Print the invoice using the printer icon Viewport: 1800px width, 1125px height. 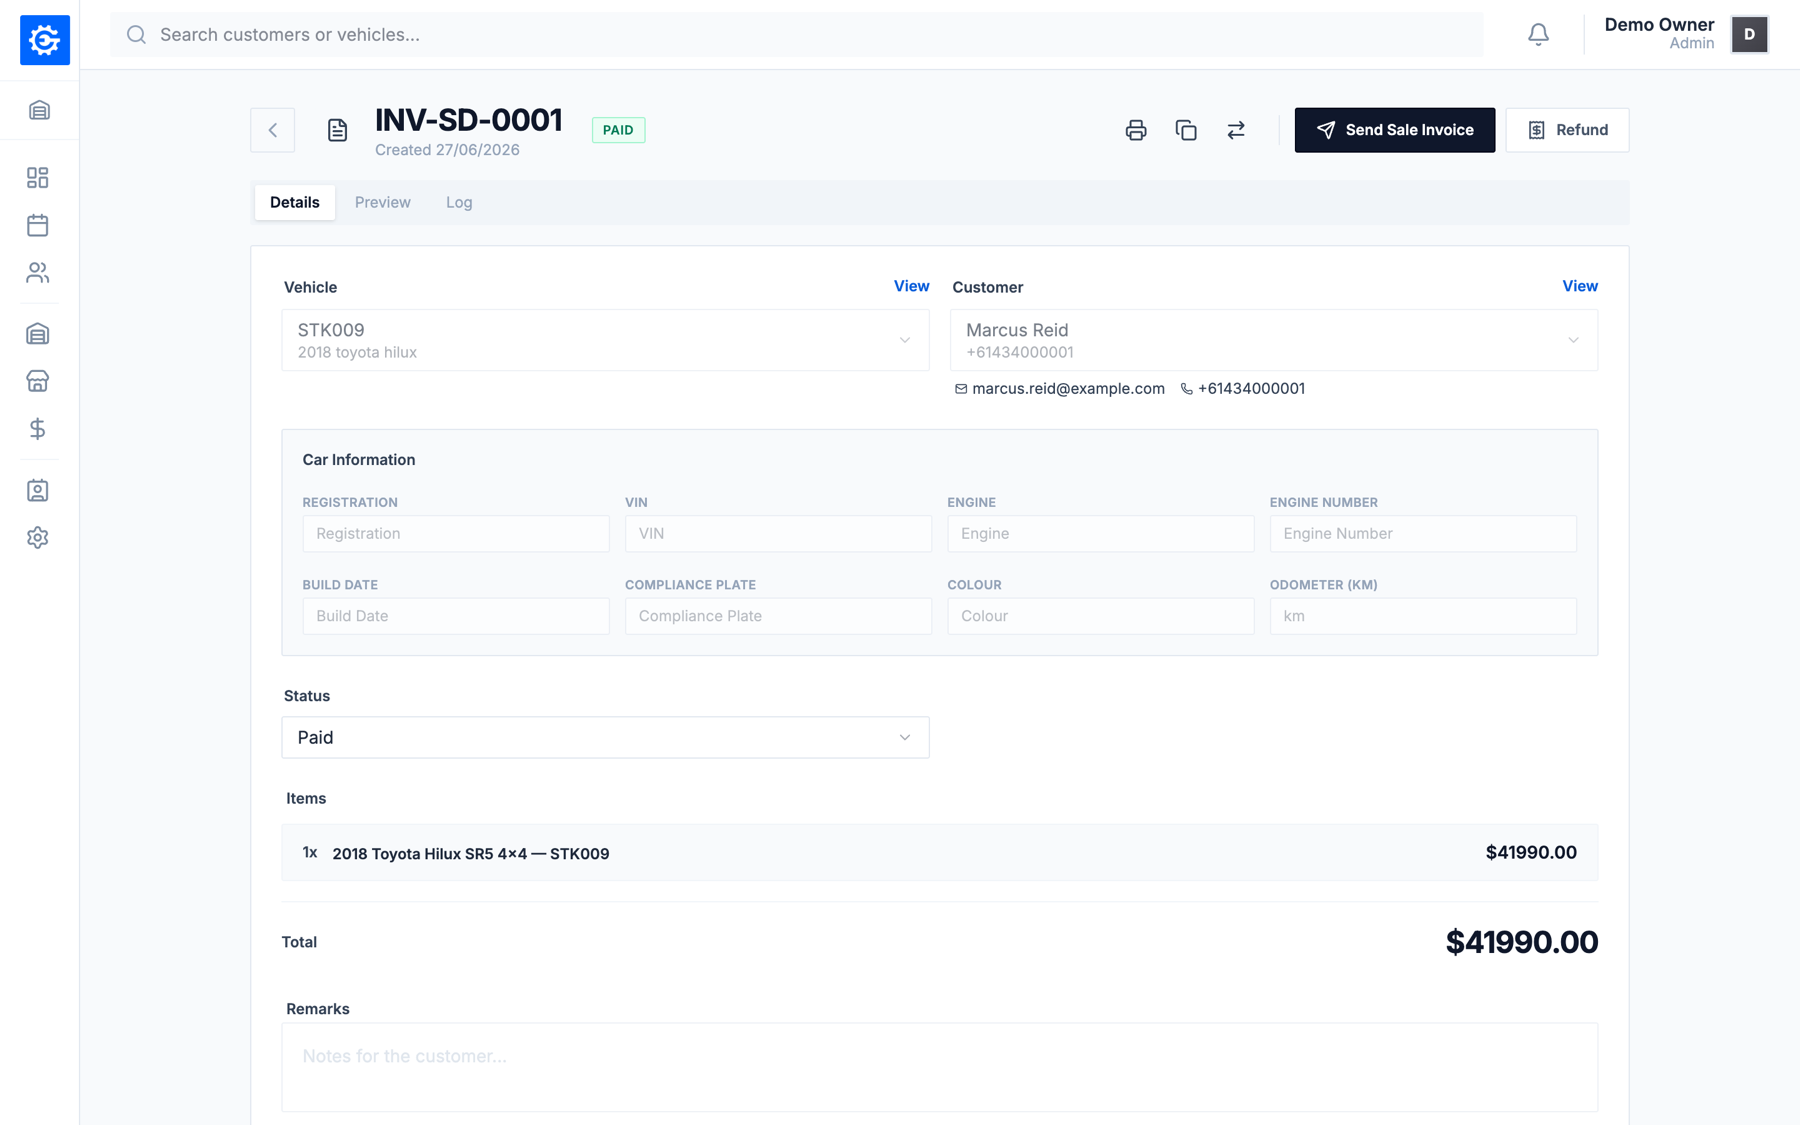point(1136,130)
